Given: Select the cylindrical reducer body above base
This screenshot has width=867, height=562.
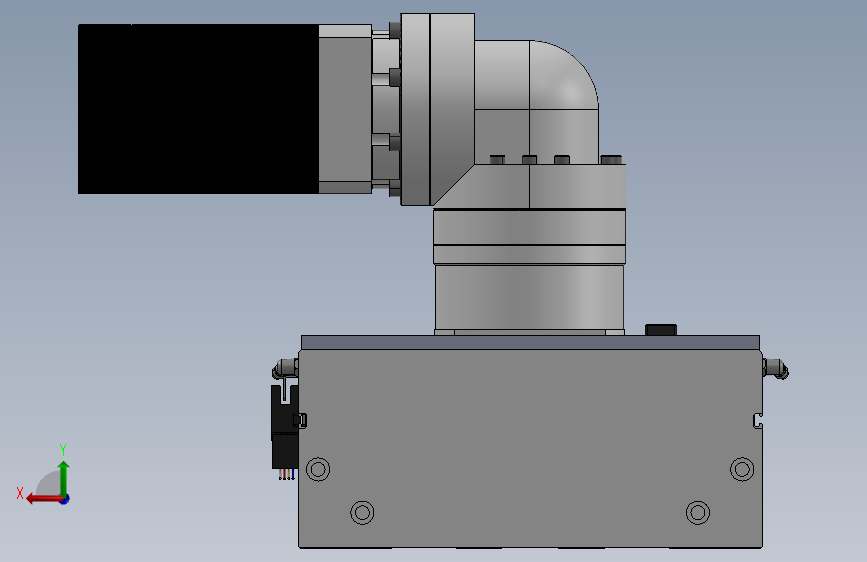Looking at the screenshot, I should click(530, 298).
